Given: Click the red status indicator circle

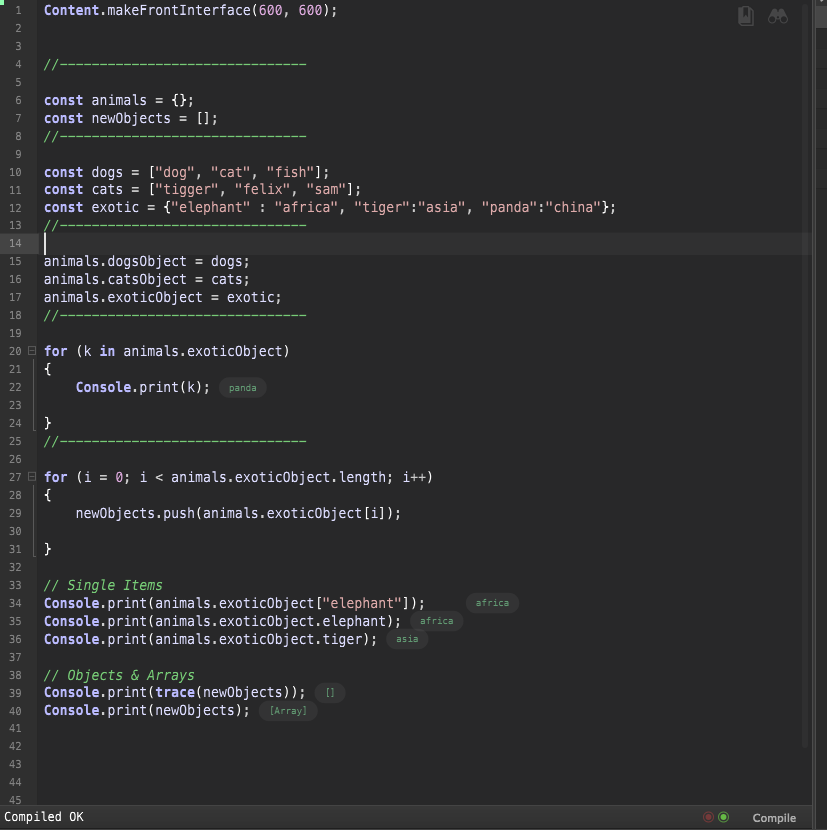Looking at the screenshot, I should point(708,817).
